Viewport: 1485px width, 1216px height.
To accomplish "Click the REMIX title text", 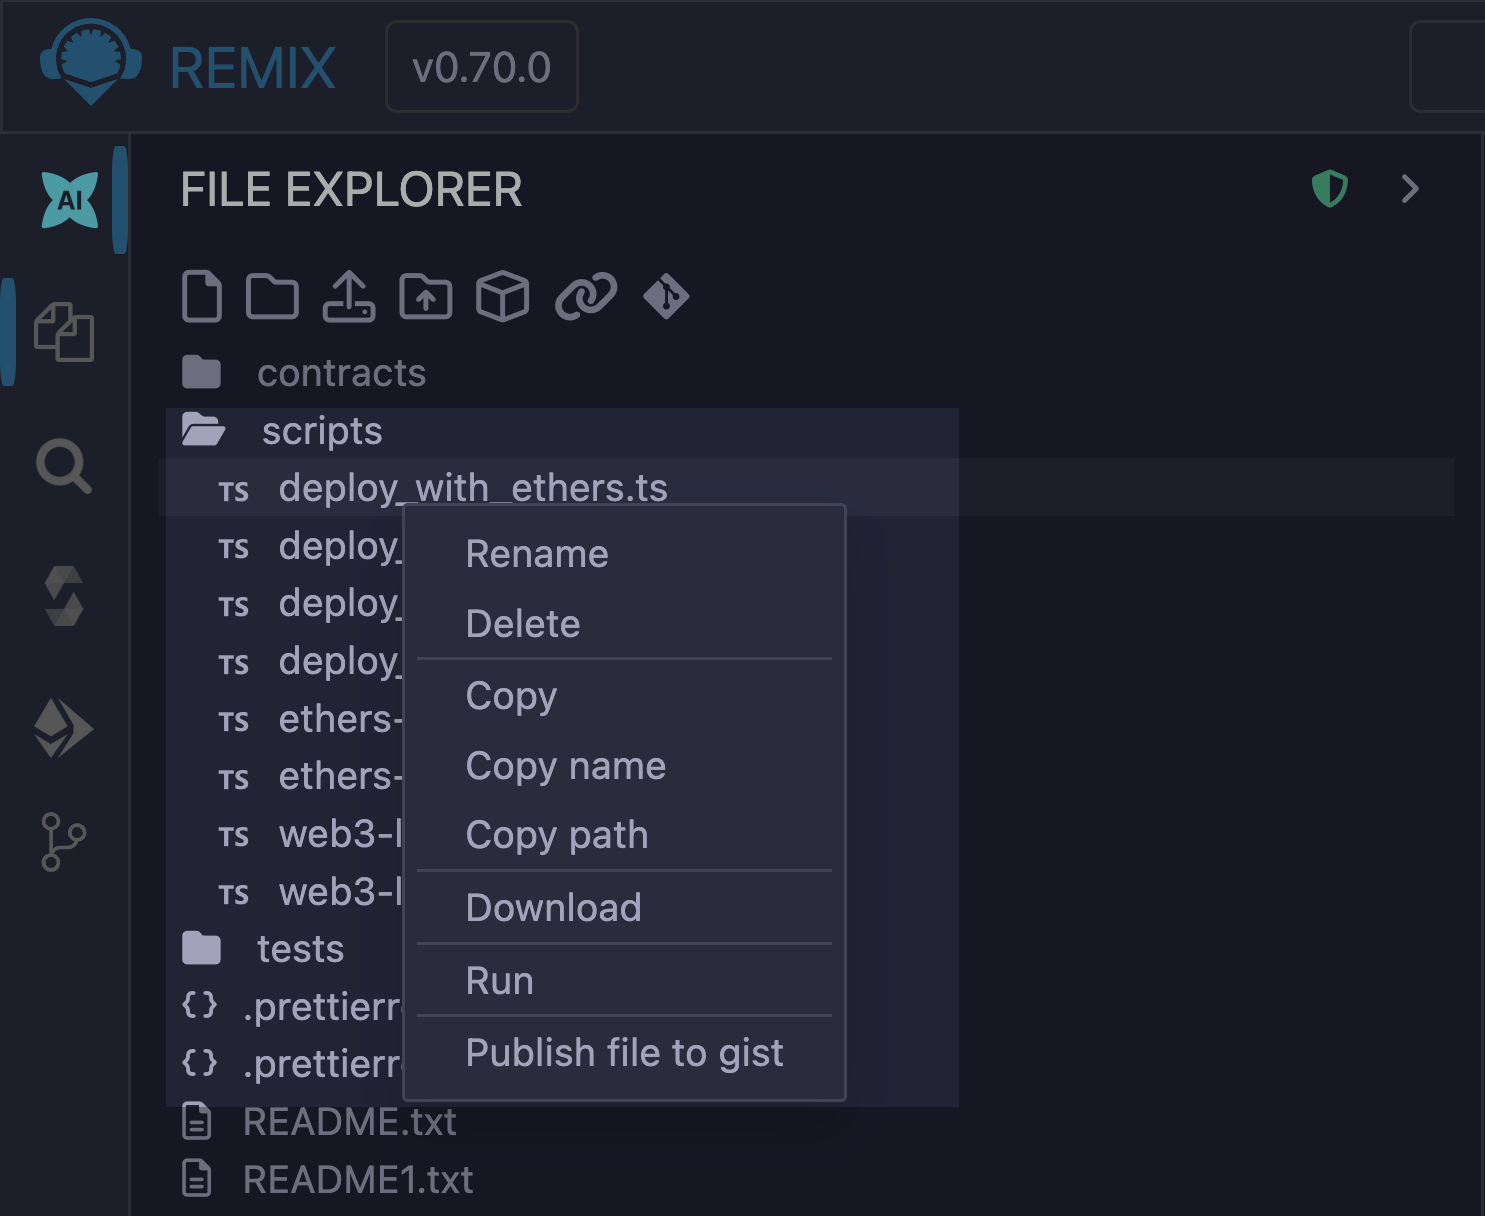I will [x=253, y=68].
